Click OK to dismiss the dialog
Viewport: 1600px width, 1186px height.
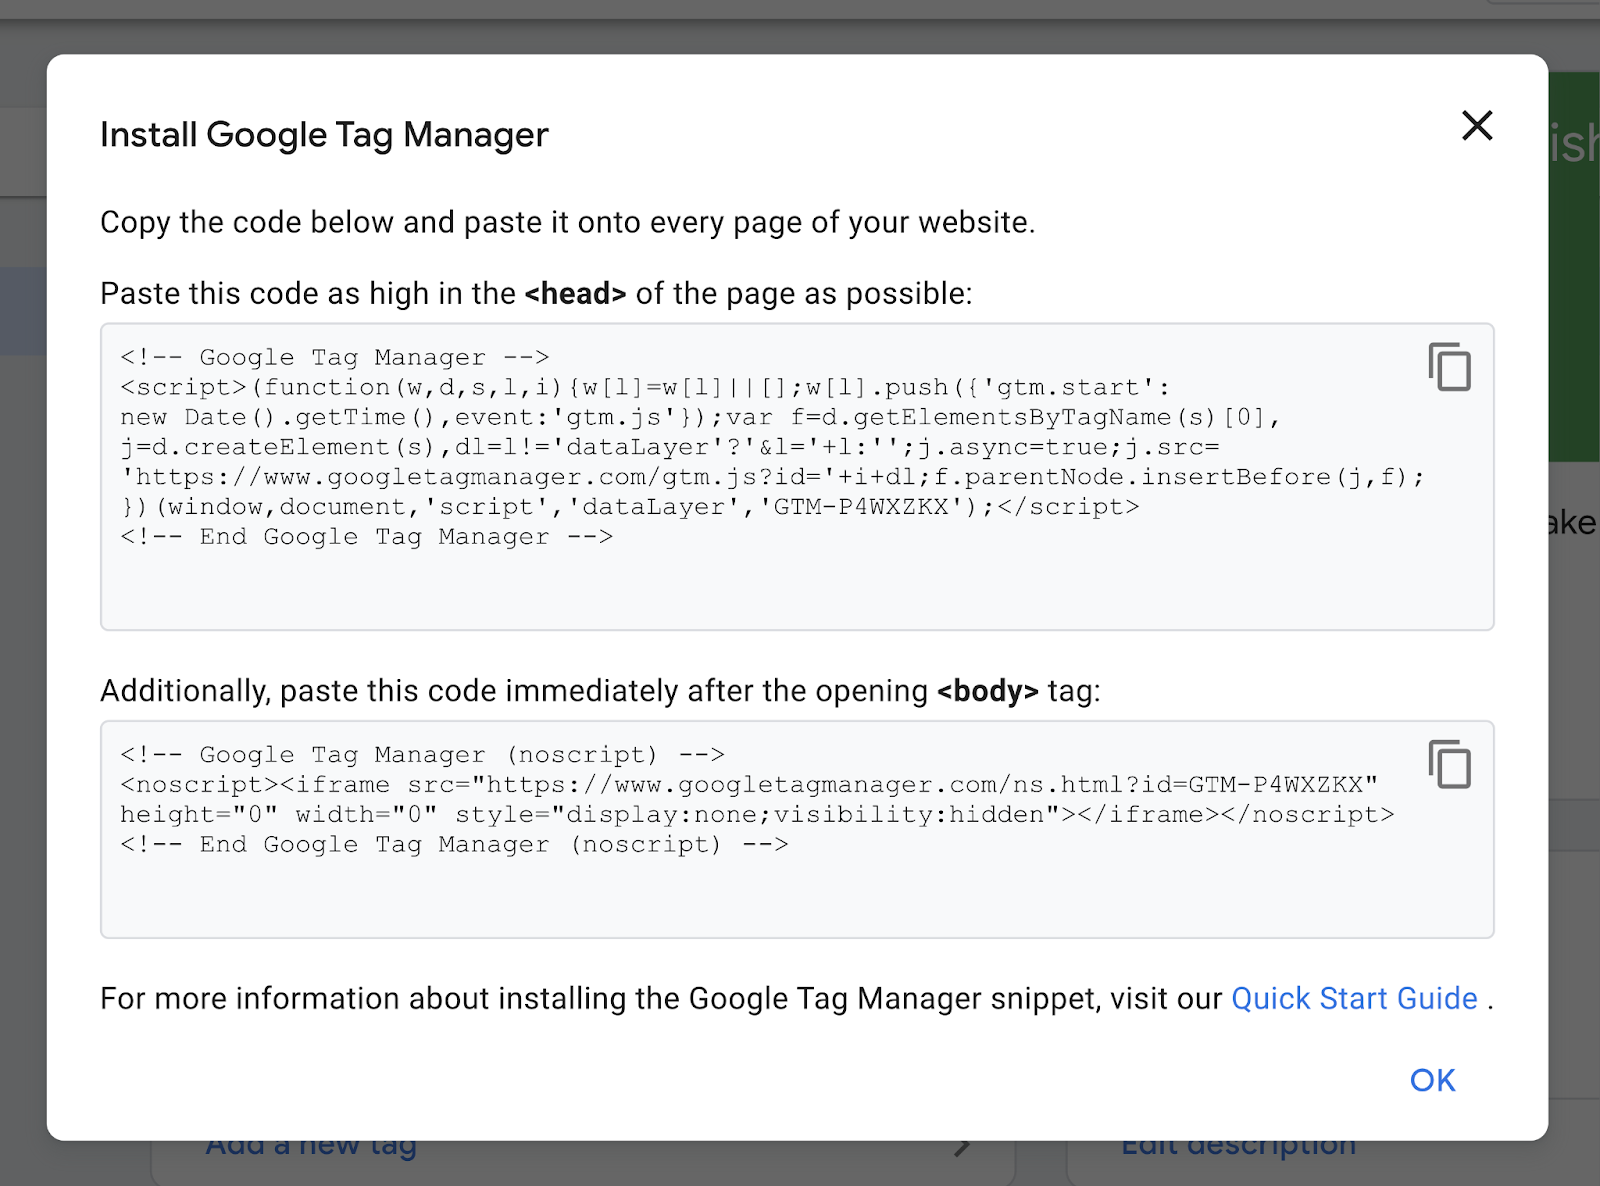pyautogui.click(x=1432, y=1080)
